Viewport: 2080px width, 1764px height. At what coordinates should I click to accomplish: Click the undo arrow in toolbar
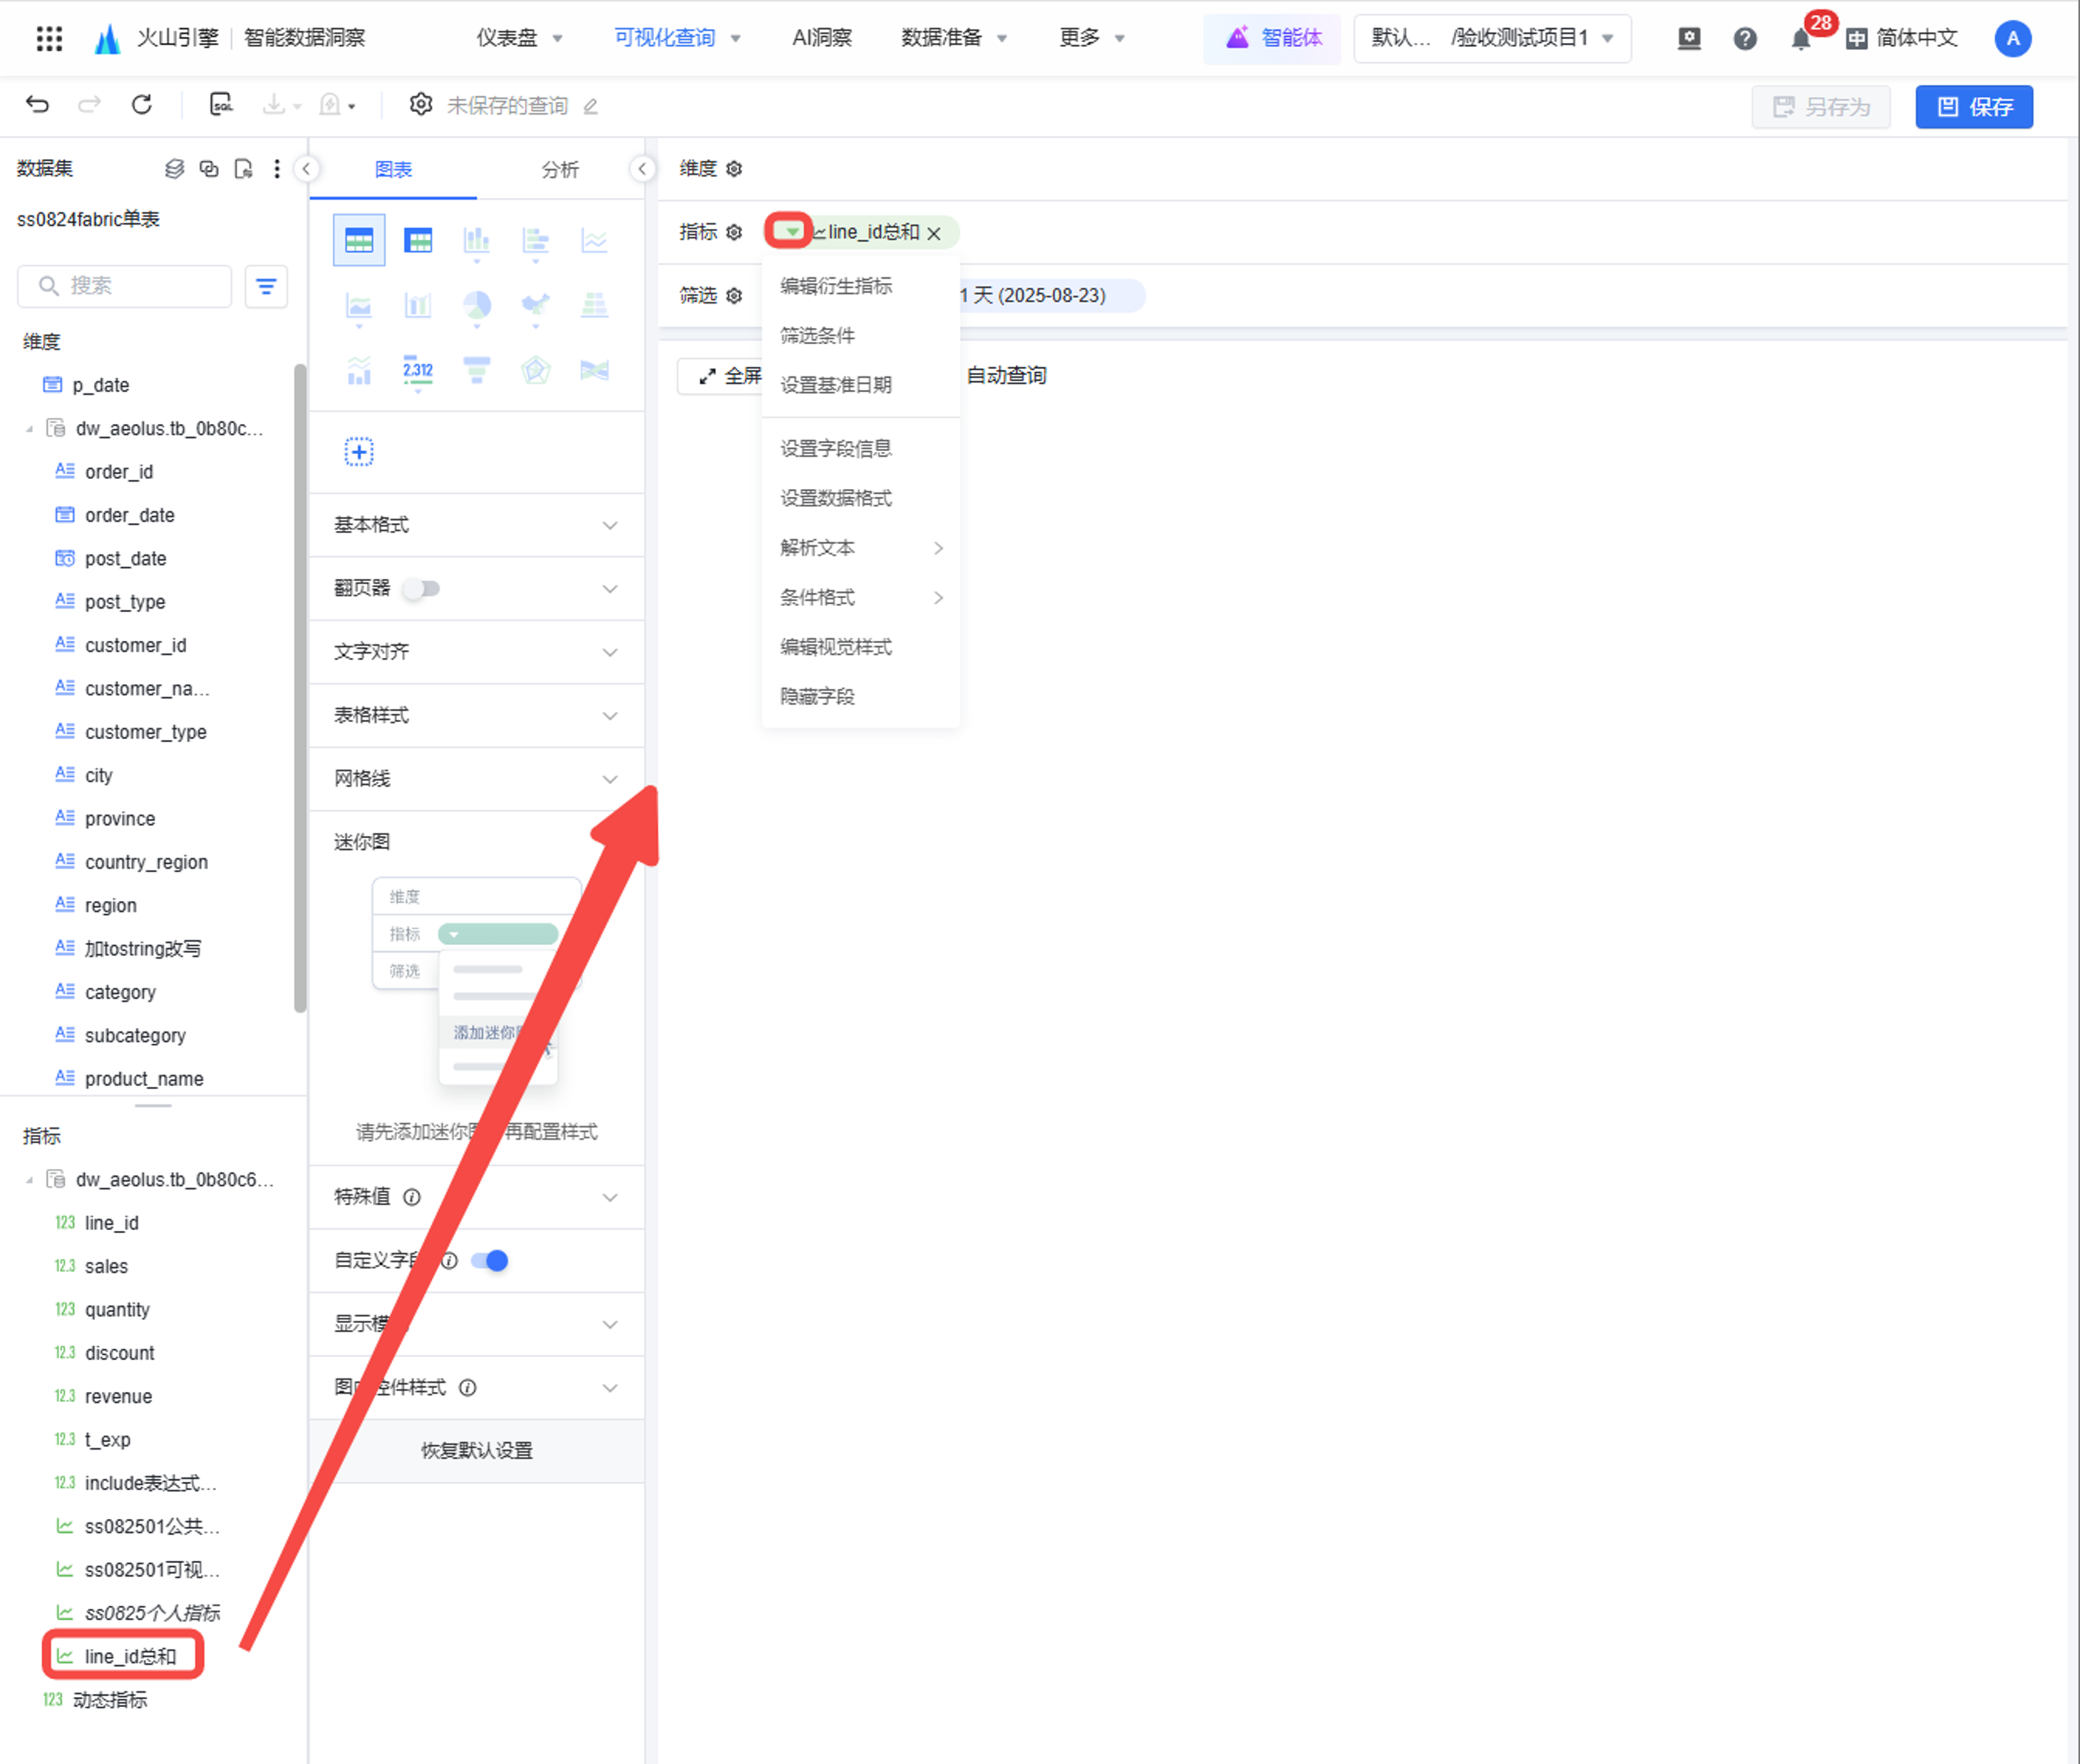pyautogui.click(x=37, y=105)
